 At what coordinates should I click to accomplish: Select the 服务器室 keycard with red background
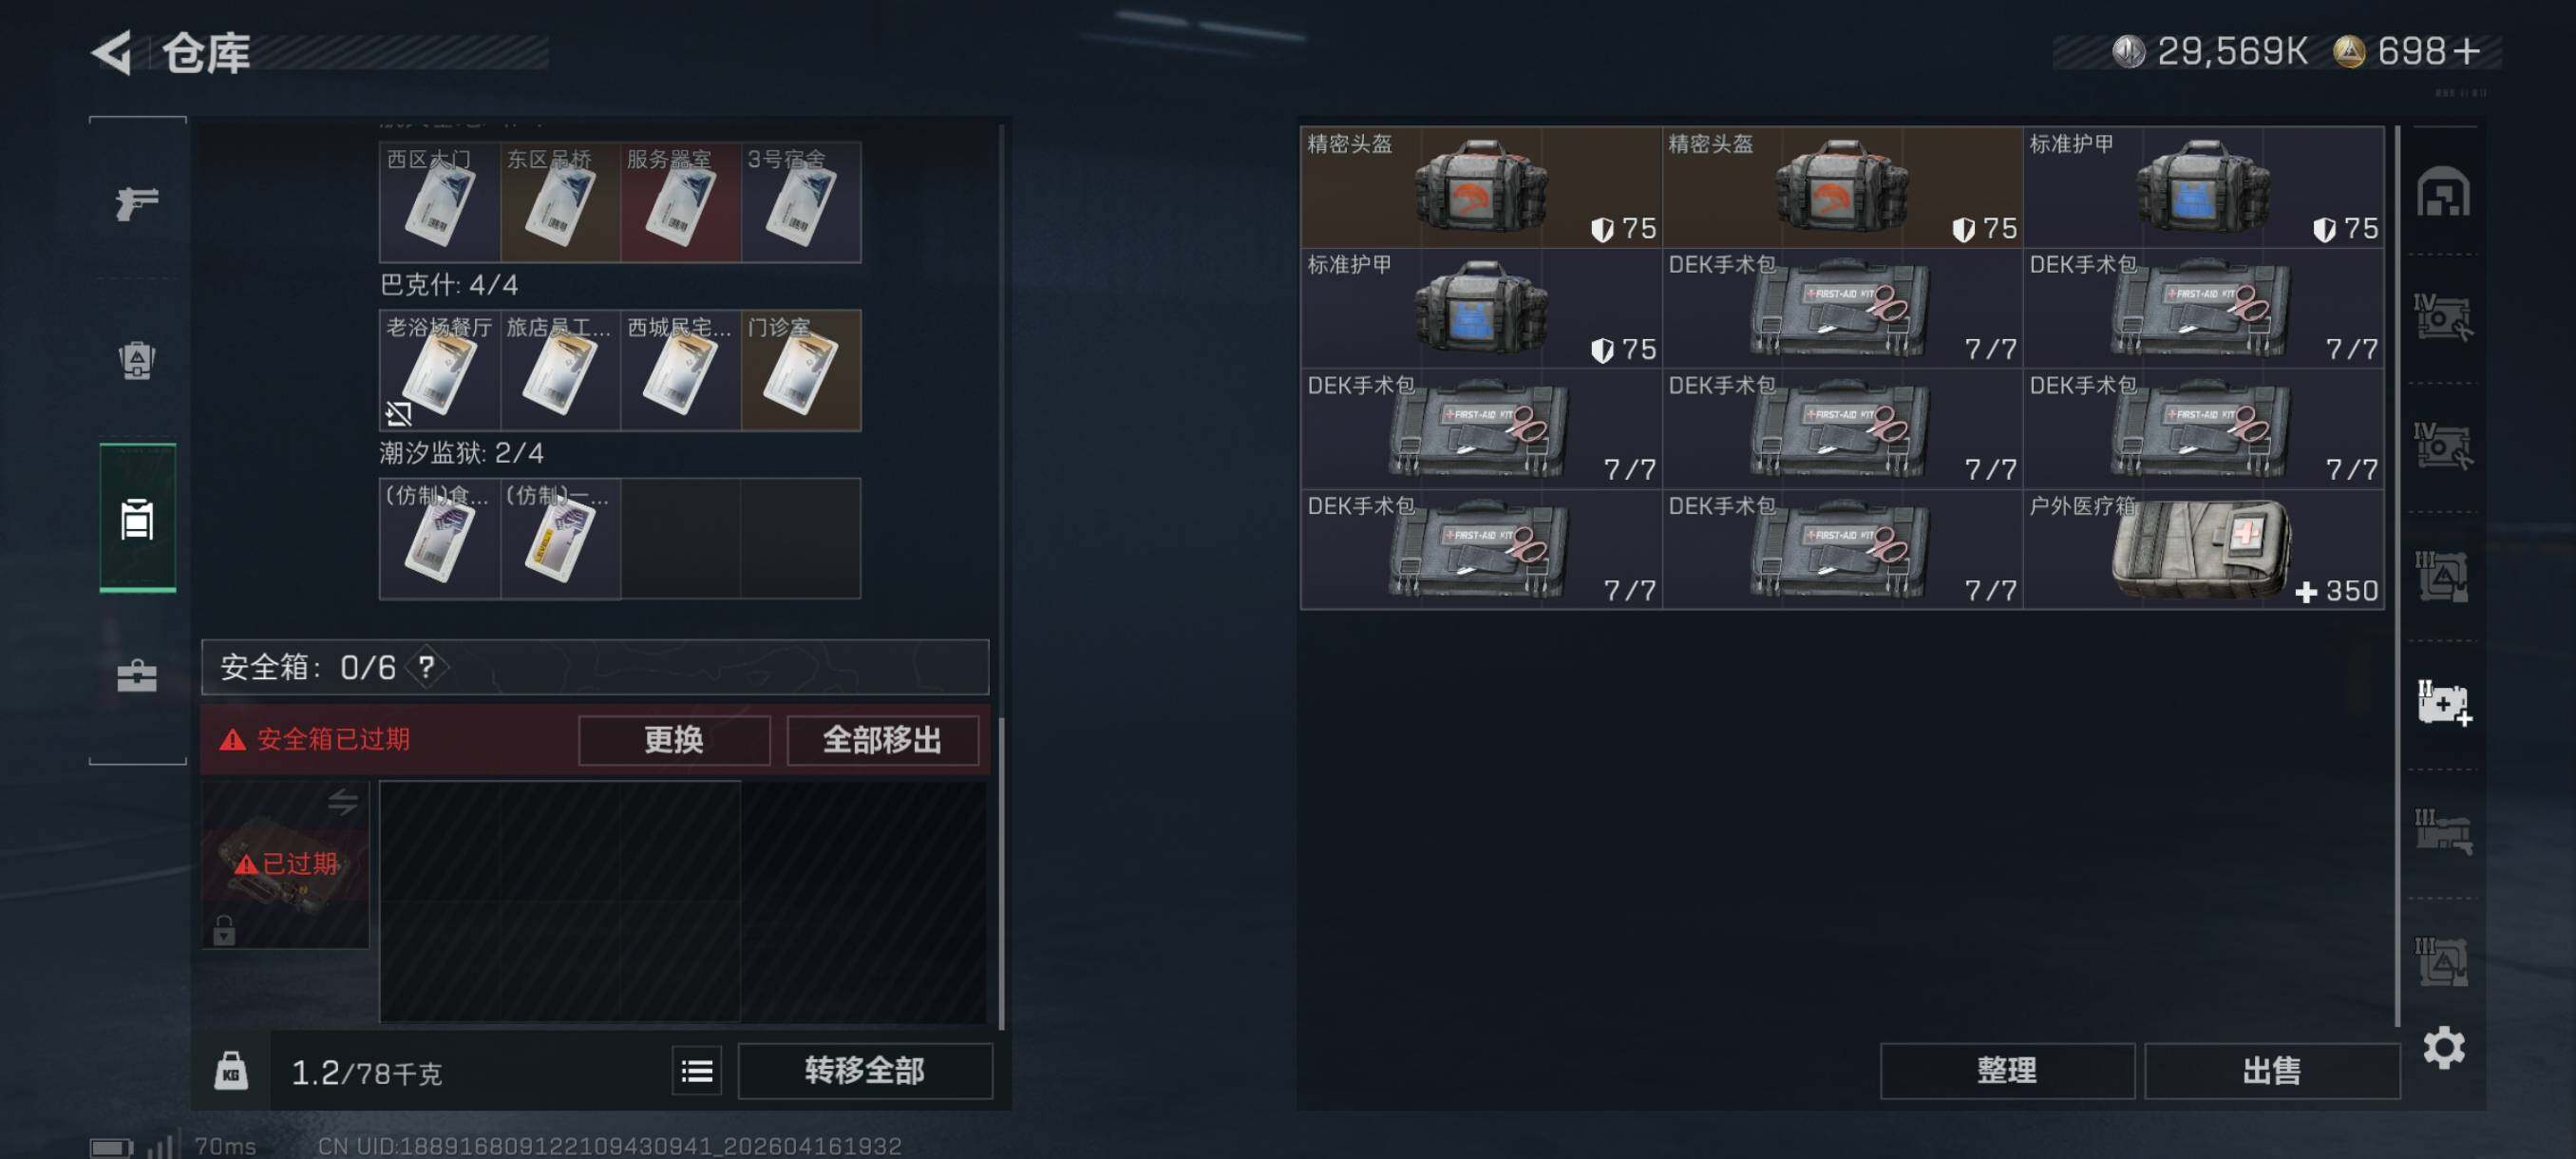point(680,202)
